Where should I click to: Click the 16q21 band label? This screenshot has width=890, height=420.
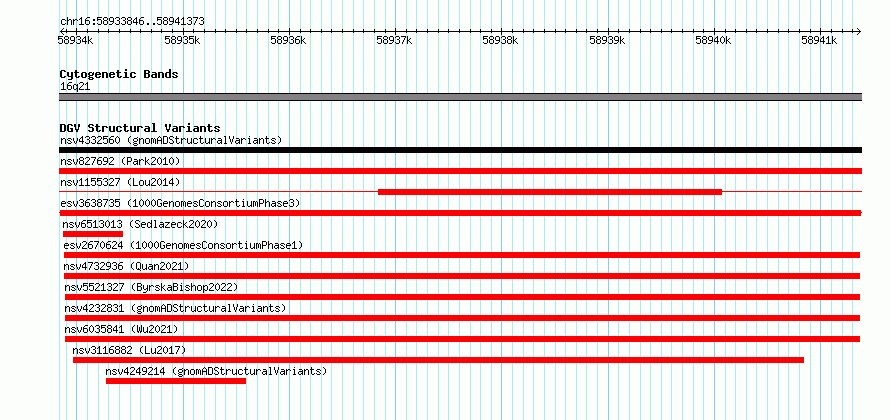75,87
